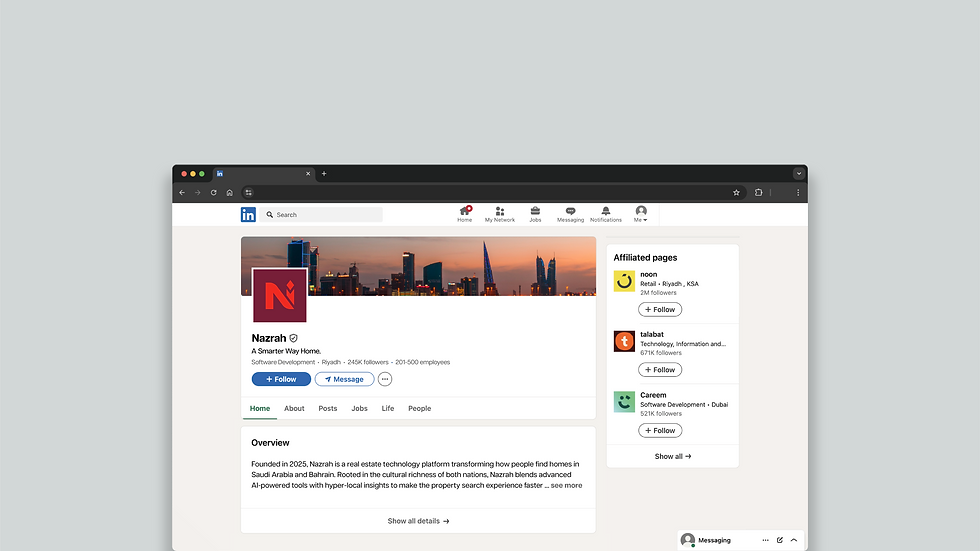Compose a new message icon

[780, 540]
